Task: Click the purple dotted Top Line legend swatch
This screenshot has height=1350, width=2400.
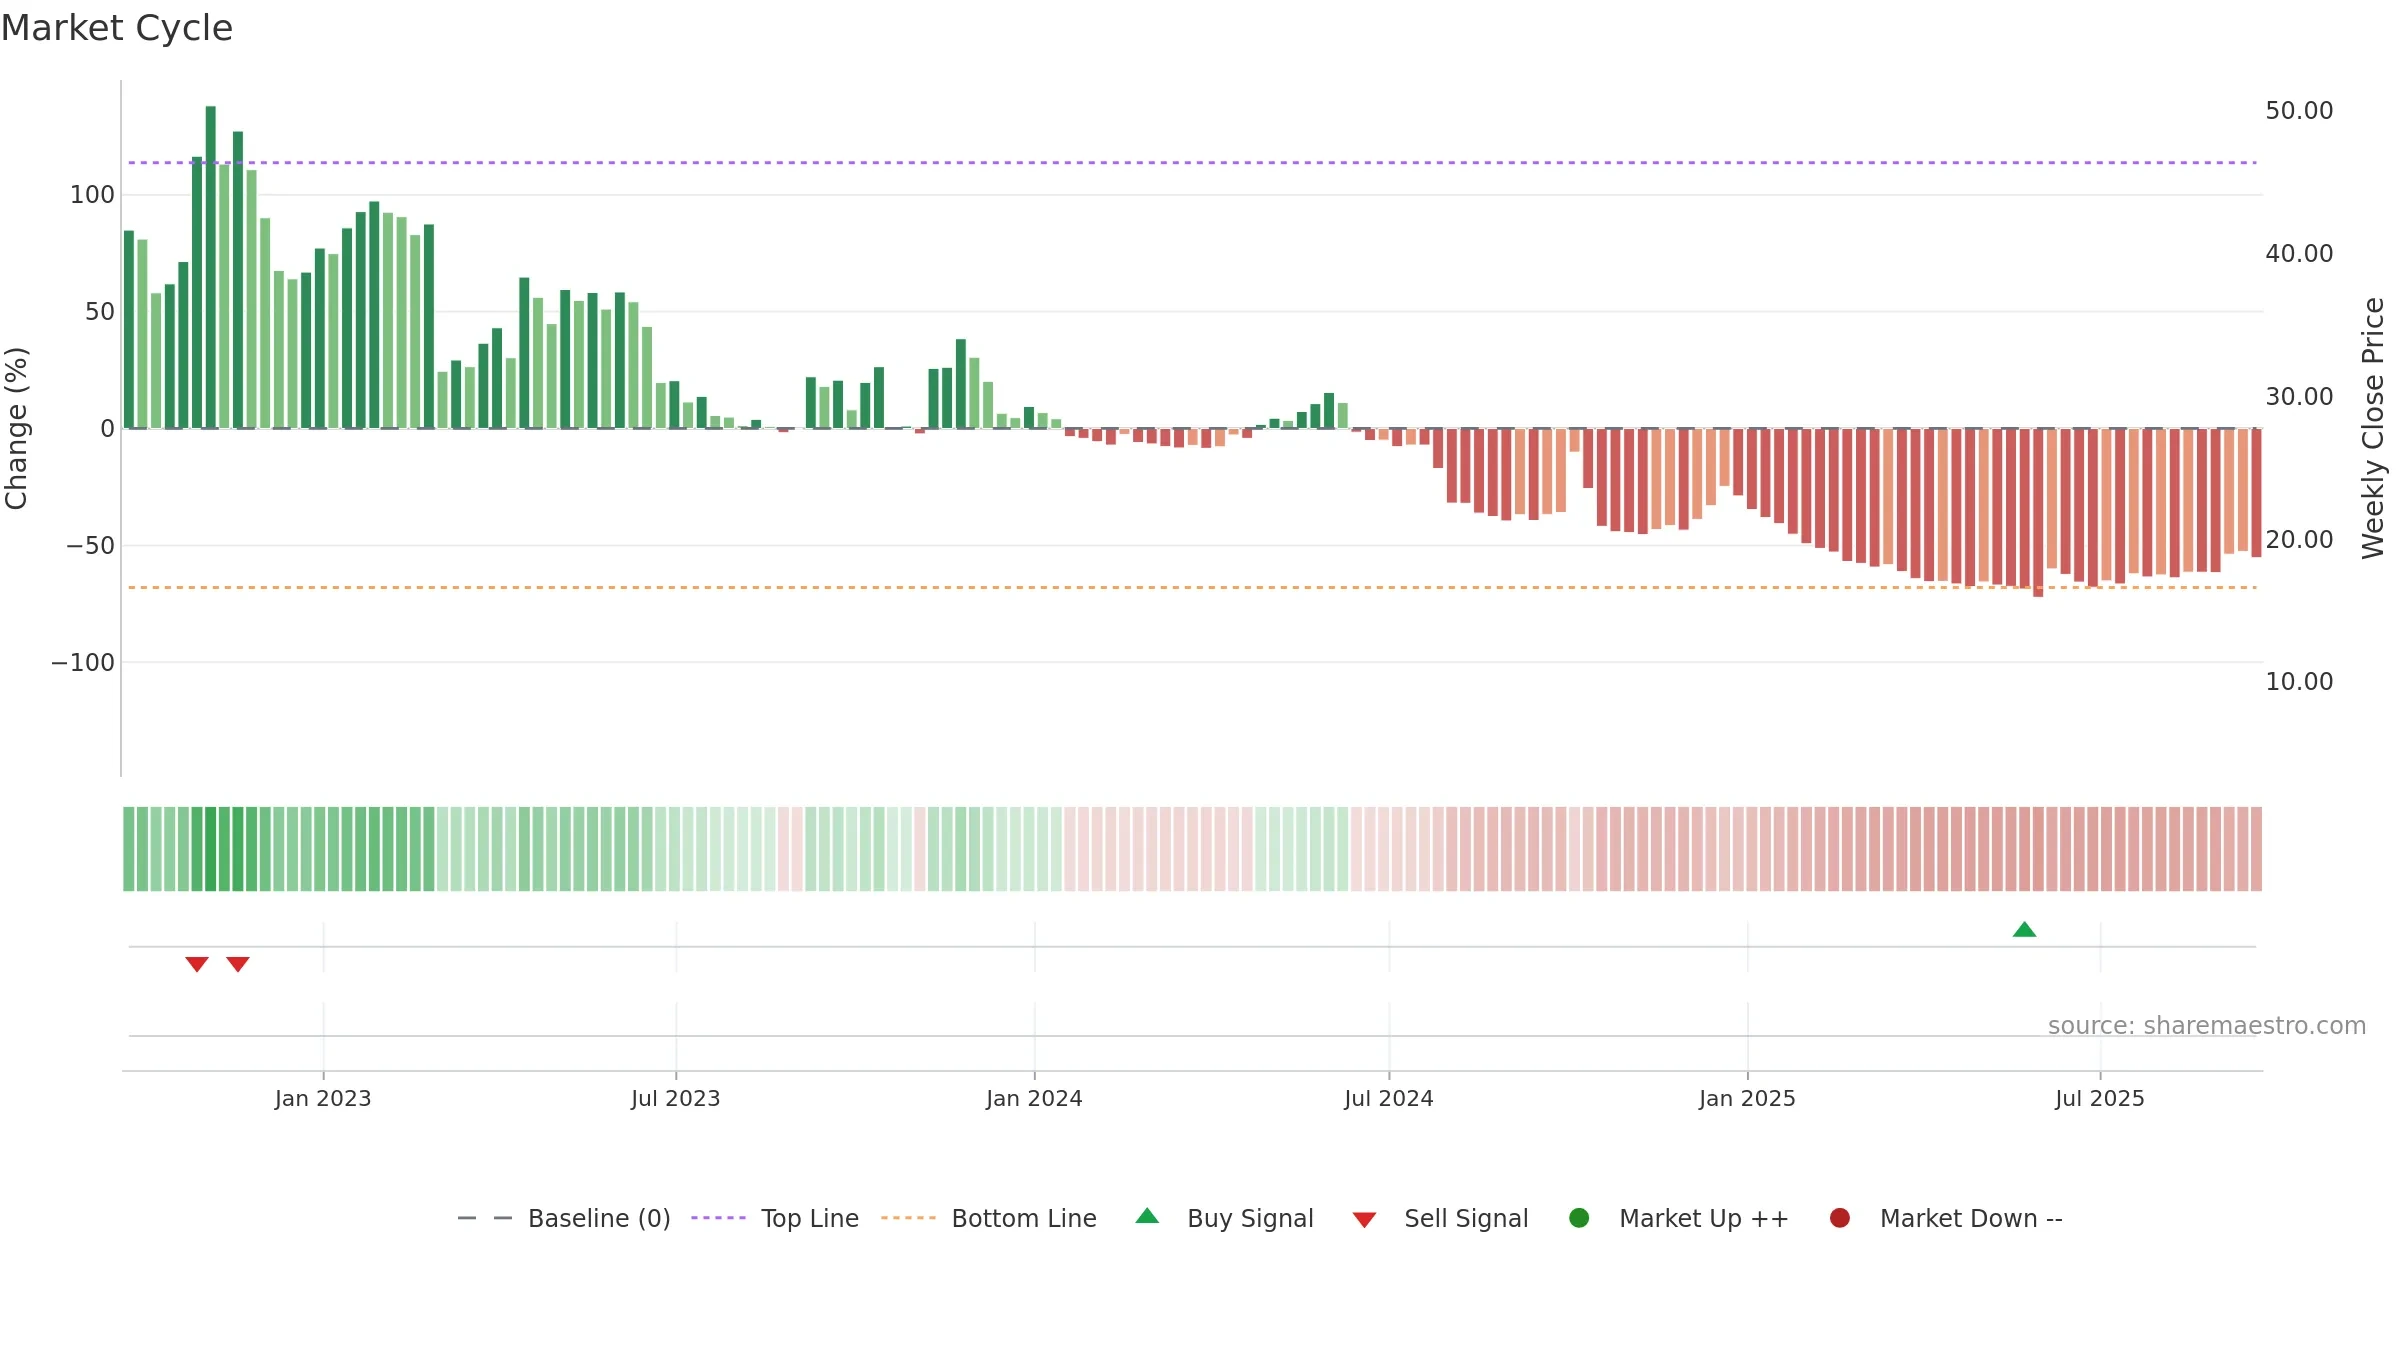Action: click(x=718, y=1218)
